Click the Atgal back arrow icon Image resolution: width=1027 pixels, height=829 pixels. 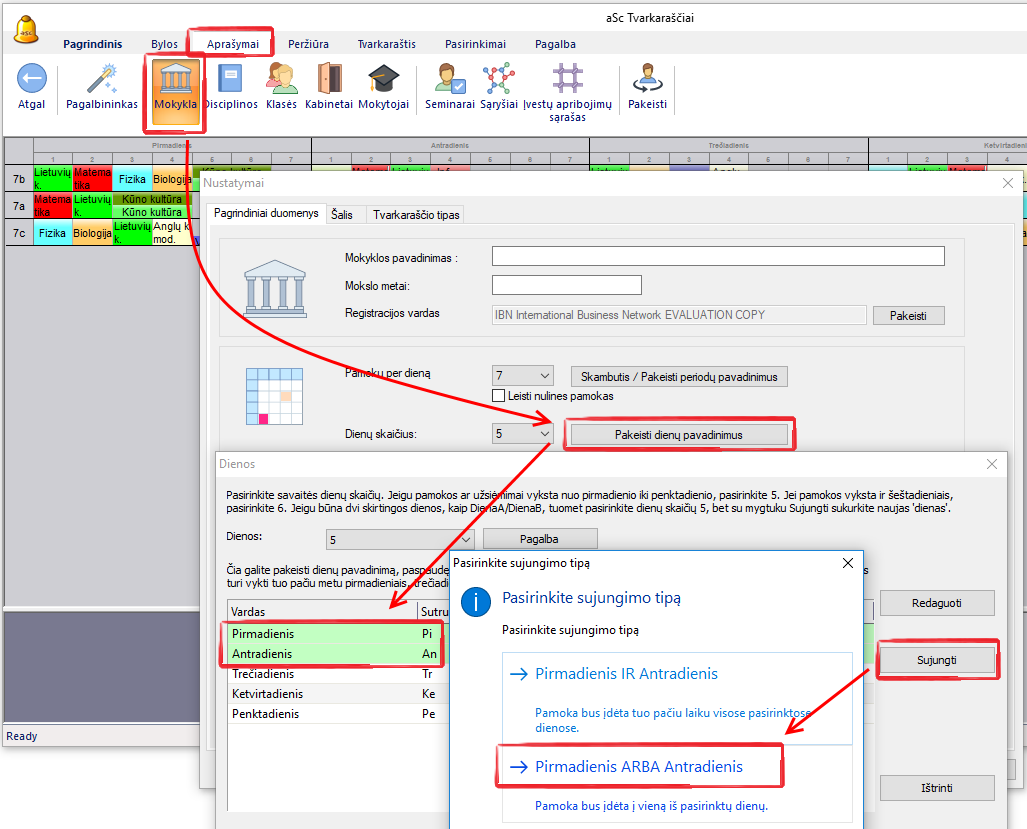tap(32, 79)
